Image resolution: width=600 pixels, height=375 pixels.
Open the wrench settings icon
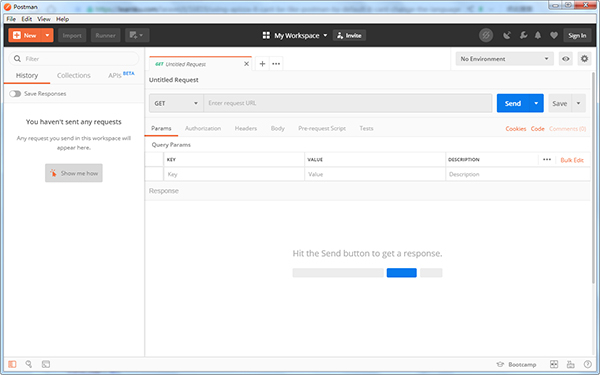click(523, 36)
